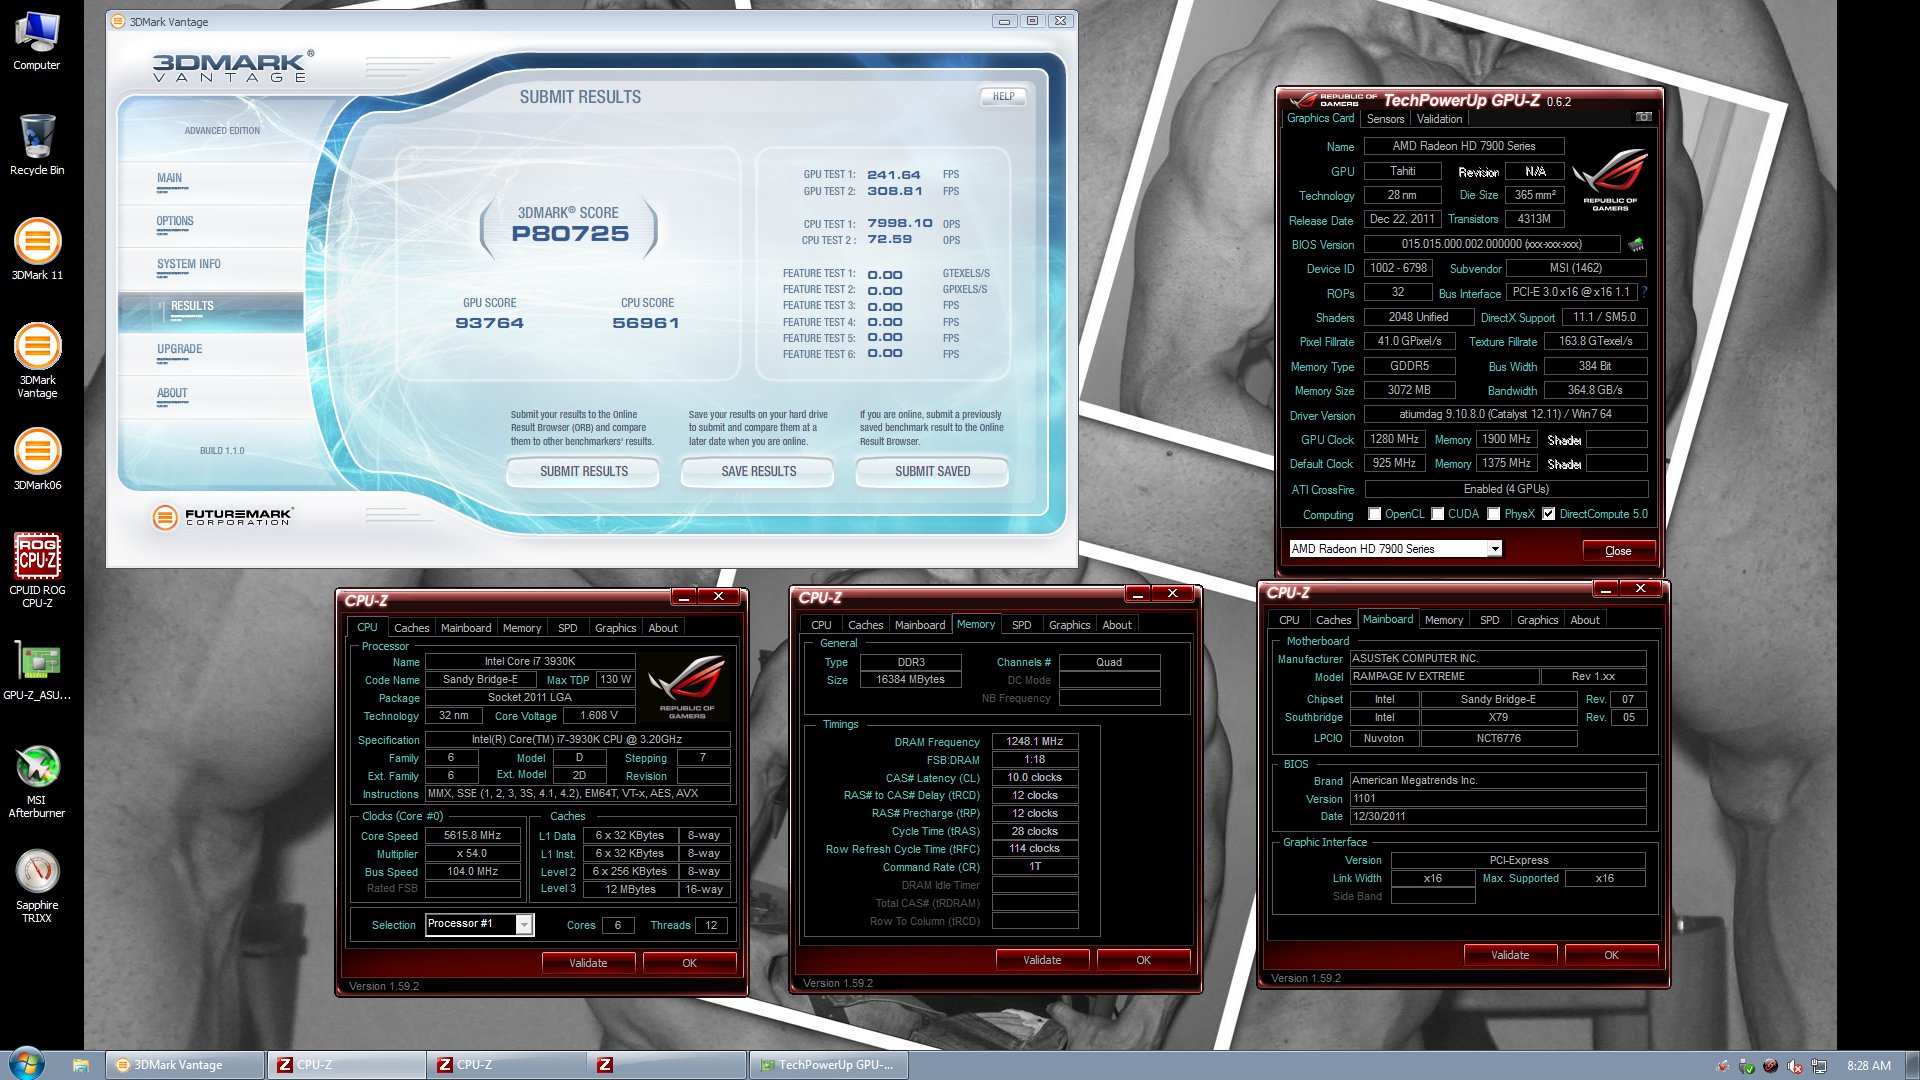Open the GPU-Z_ASU desktop icon
This screenshot has height=1080, width=1920.
(x=37, y=670)
